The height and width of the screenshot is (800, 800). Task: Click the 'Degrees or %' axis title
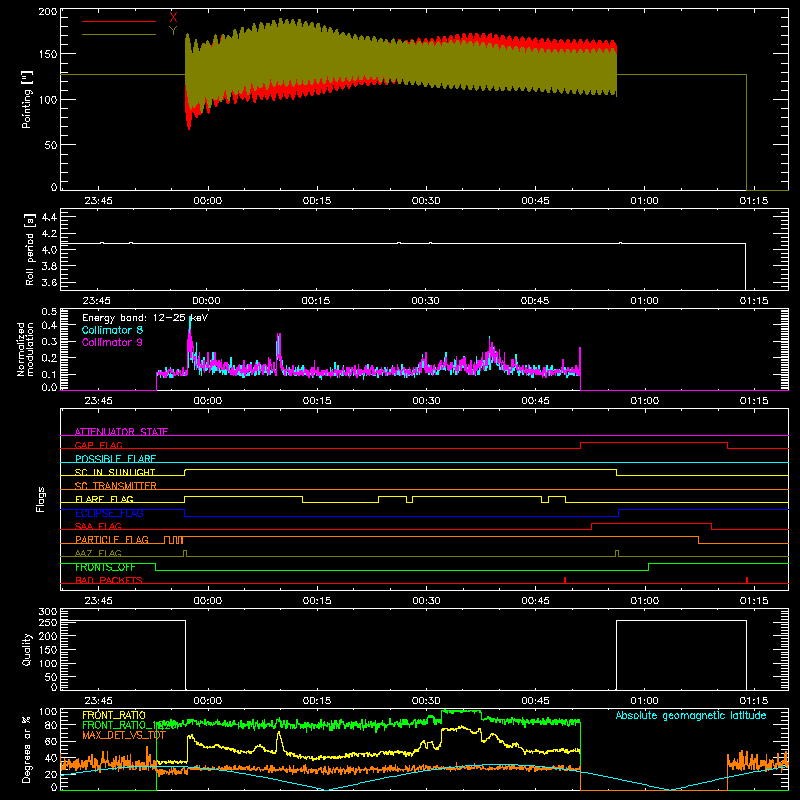point(27,749)
